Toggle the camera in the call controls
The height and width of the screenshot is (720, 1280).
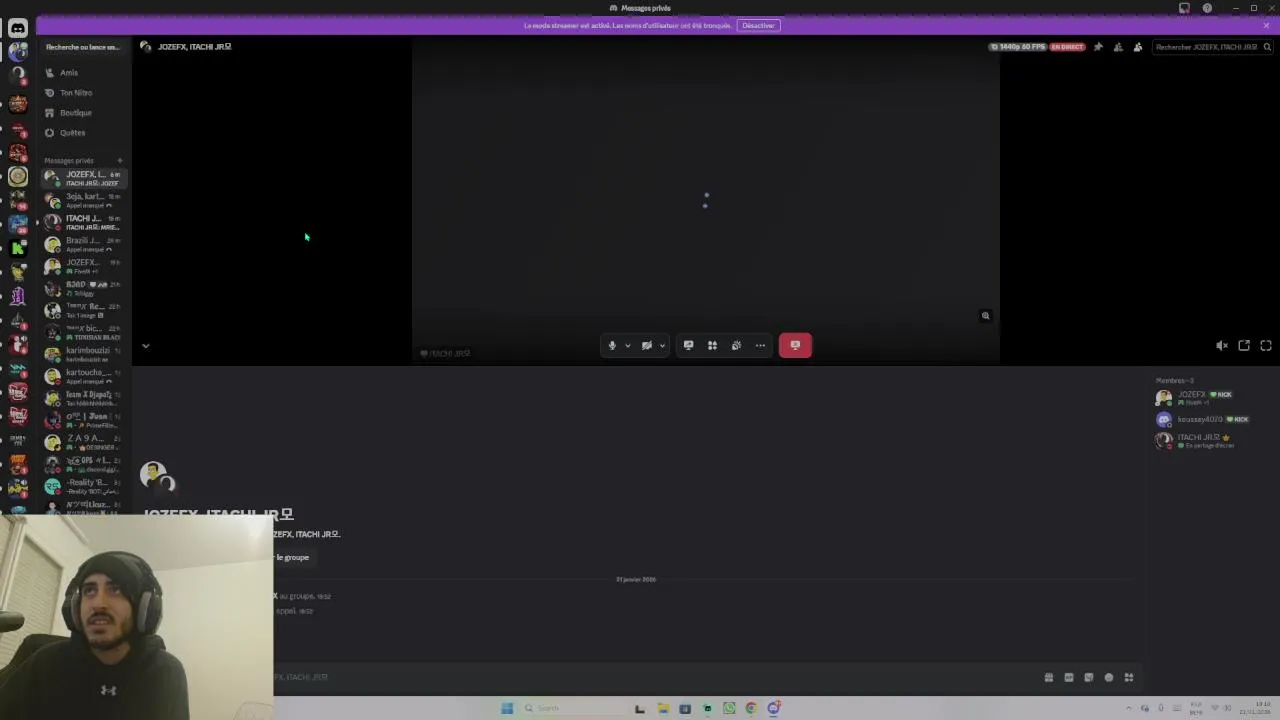[x=646, y=346]
